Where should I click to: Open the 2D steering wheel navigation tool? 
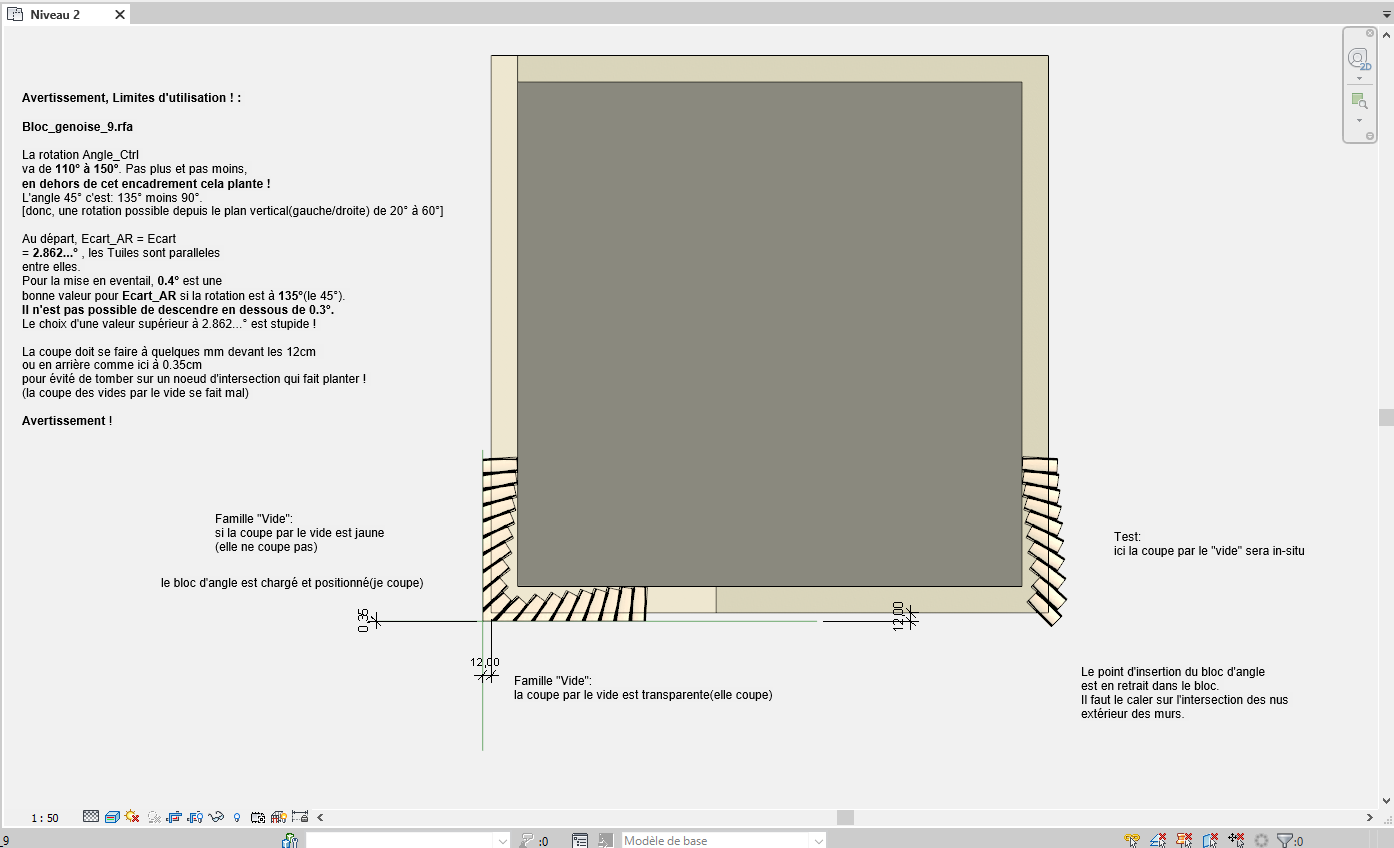coord(1358,58)
